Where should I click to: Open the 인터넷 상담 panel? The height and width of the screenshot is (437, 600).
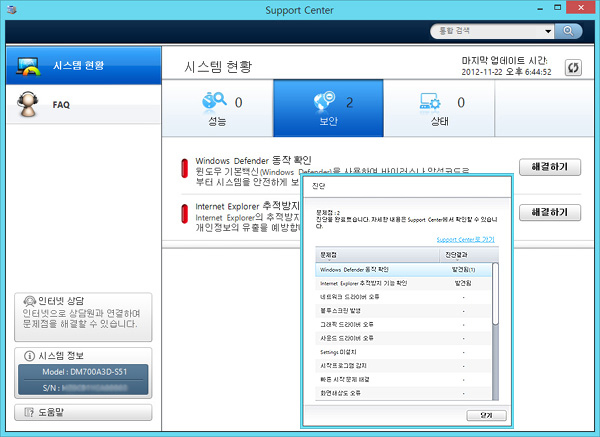pyautogui.click(x=83, y=317)
